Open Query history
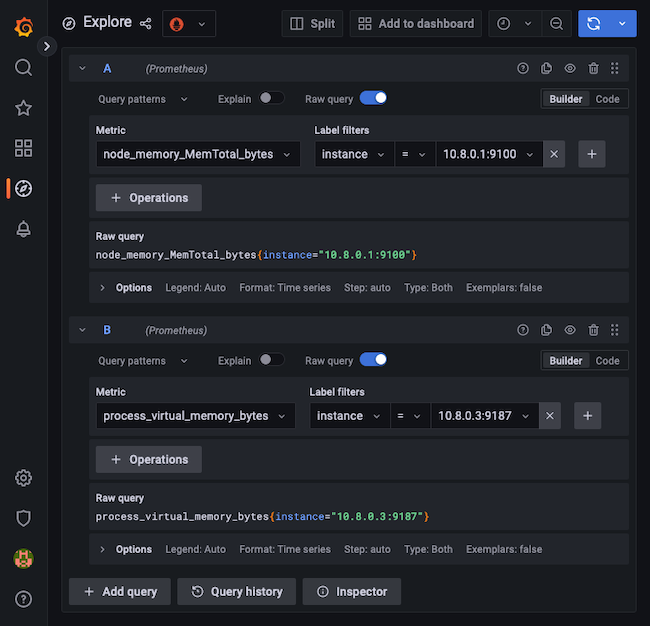Viewport: 650px width, 626px height. tap(237, 591)
